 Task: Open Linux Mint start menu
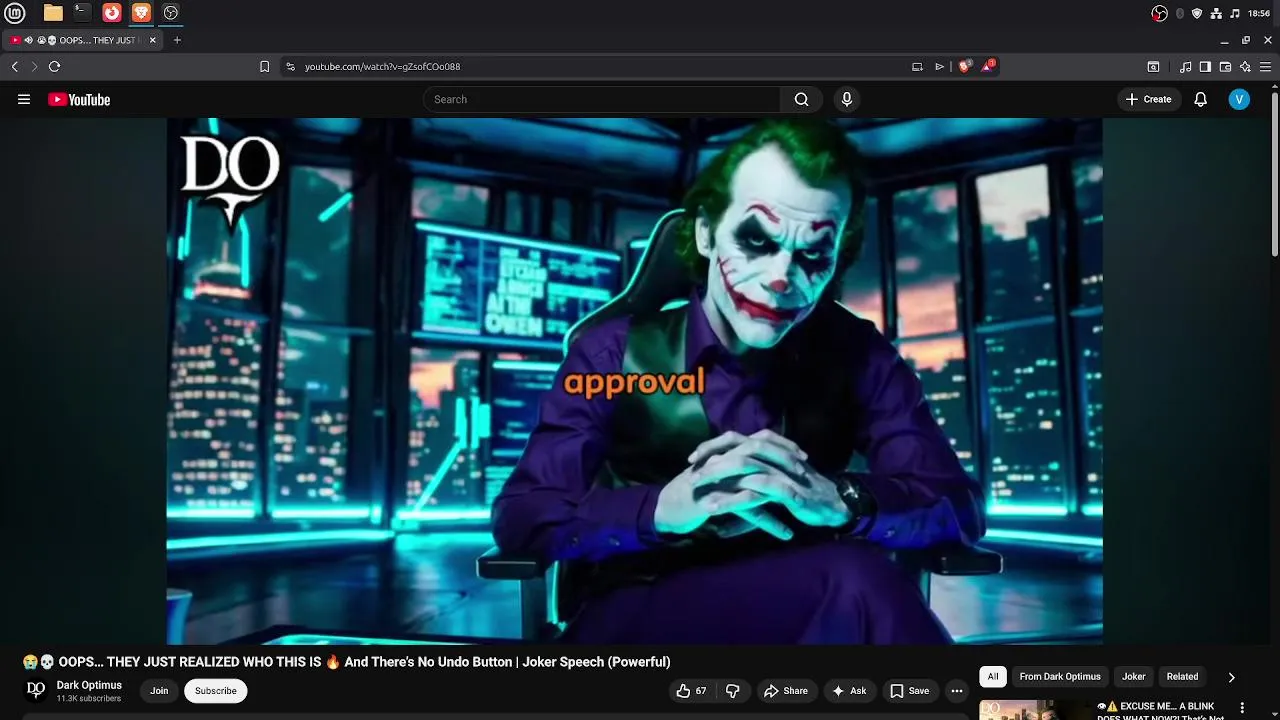pyautogui.click(x=14, y=13)
